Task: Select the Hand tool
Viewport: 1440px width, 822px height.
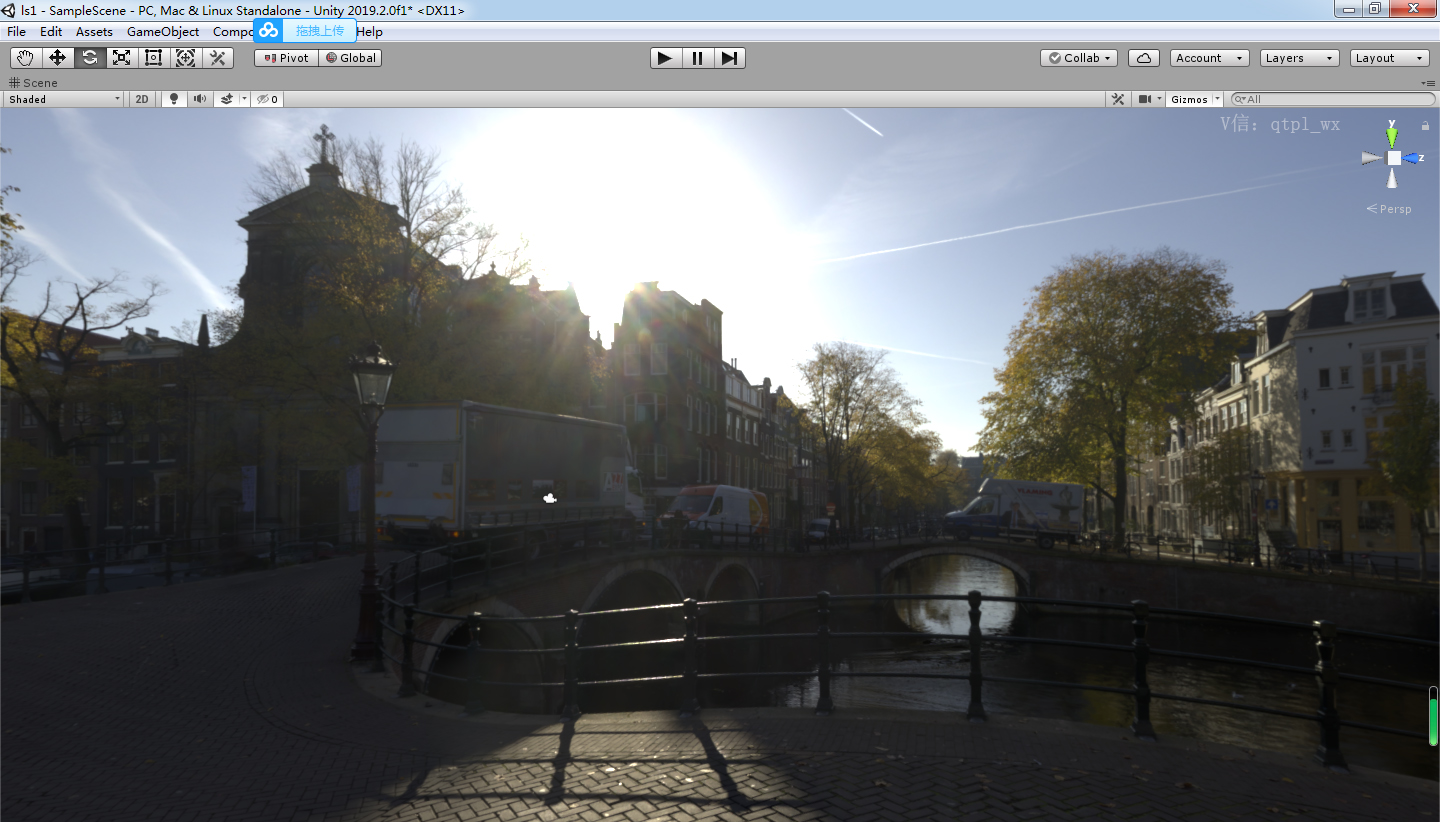Action: coord(26,58)
